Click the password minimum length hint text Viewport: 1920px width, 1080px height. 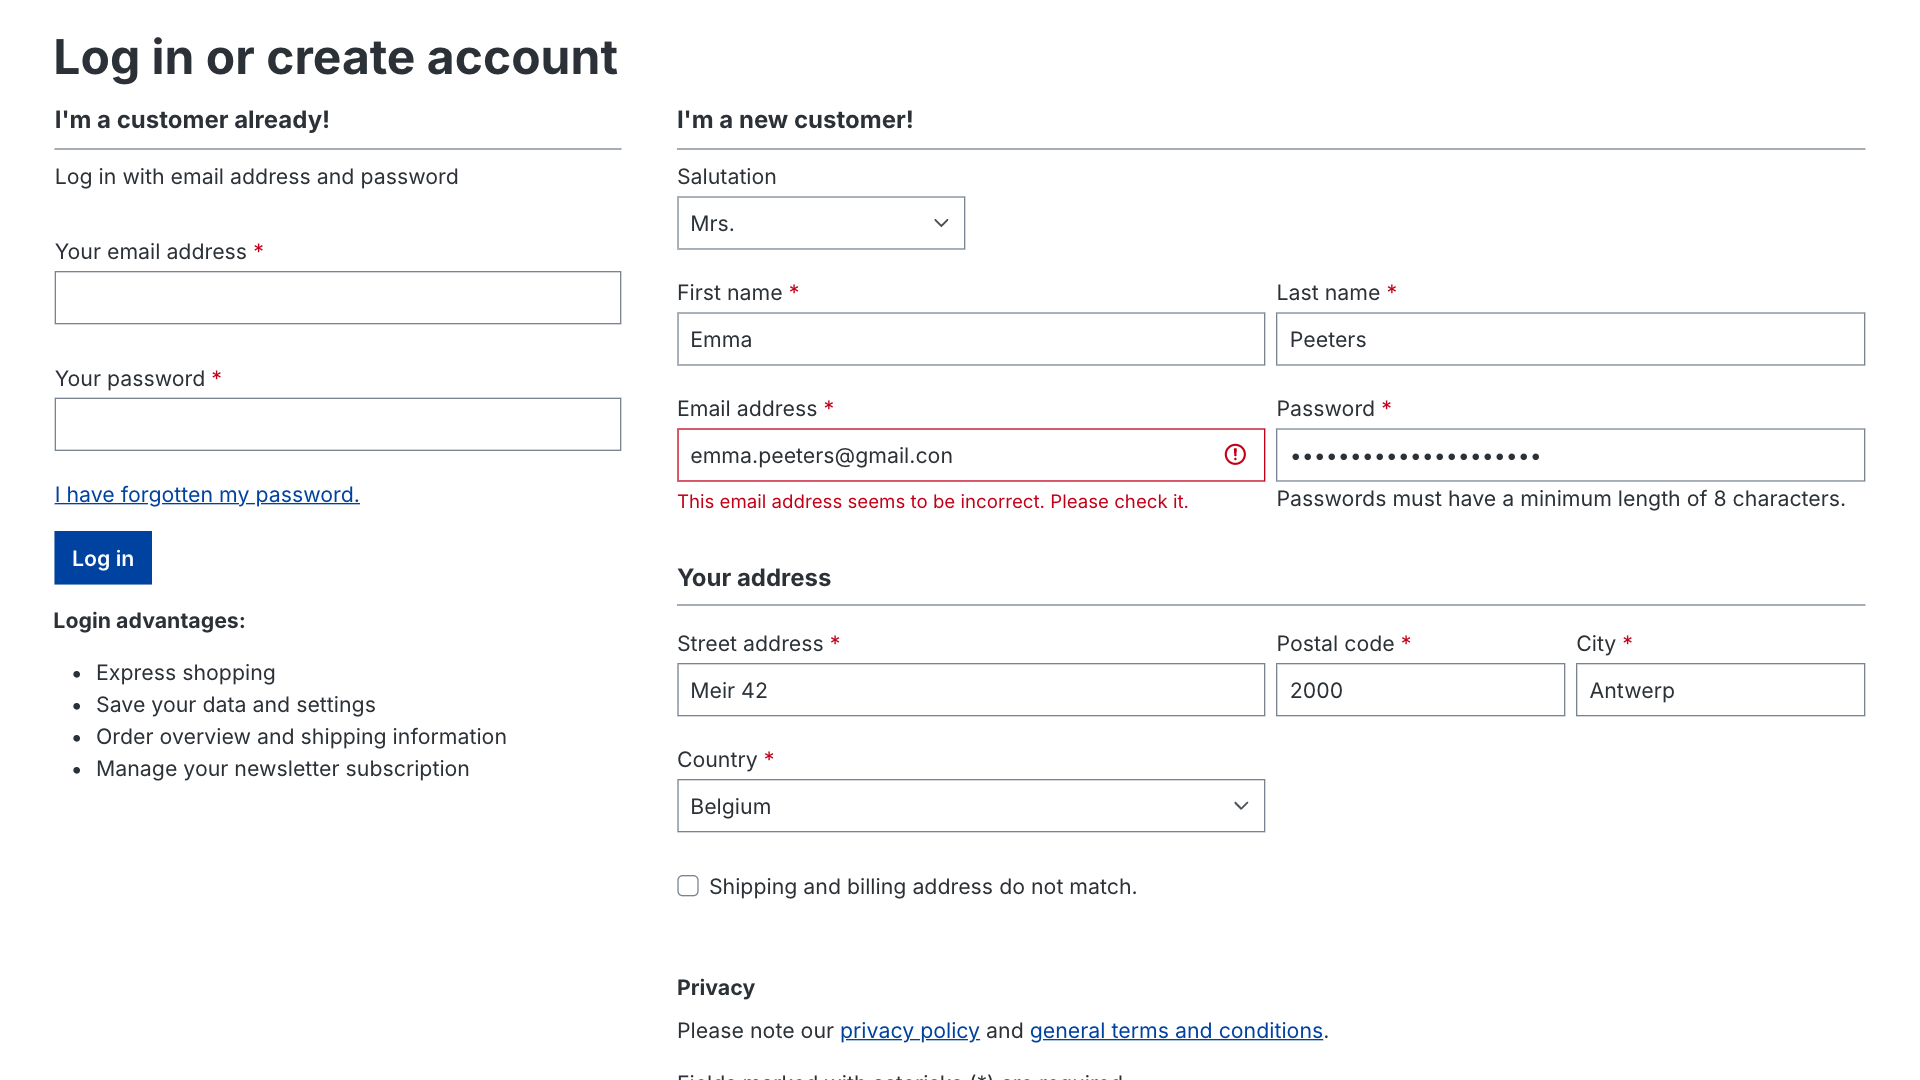click(1560, 499)
